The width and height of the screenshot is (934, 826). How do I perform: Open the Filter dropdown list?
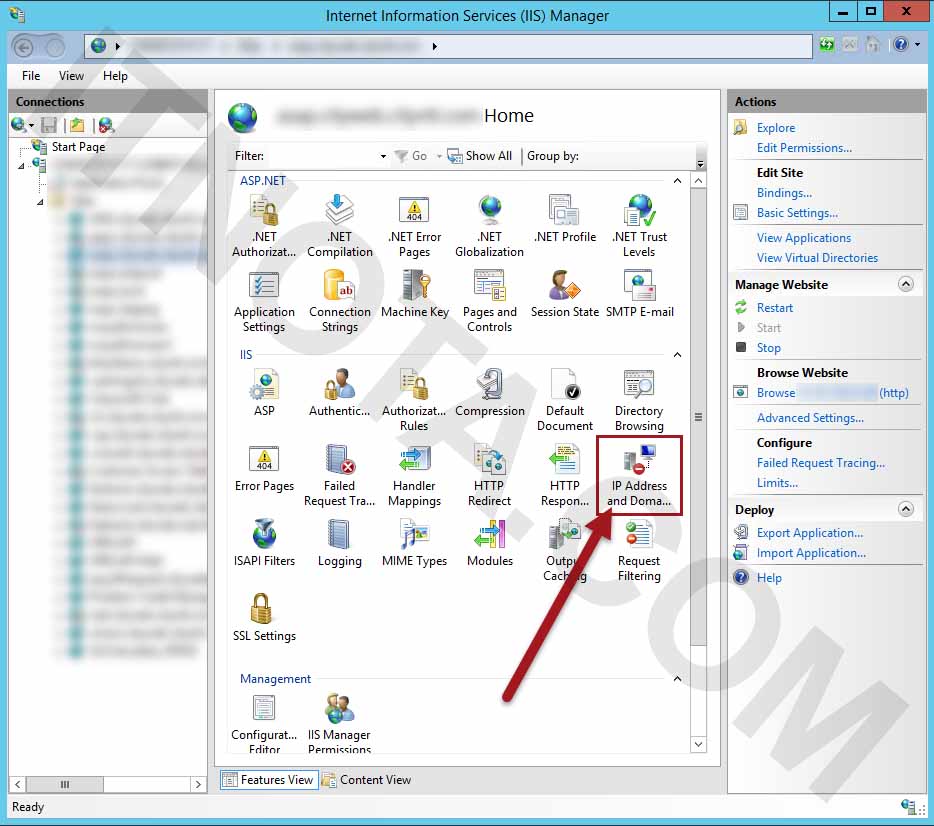click(382, 157)
